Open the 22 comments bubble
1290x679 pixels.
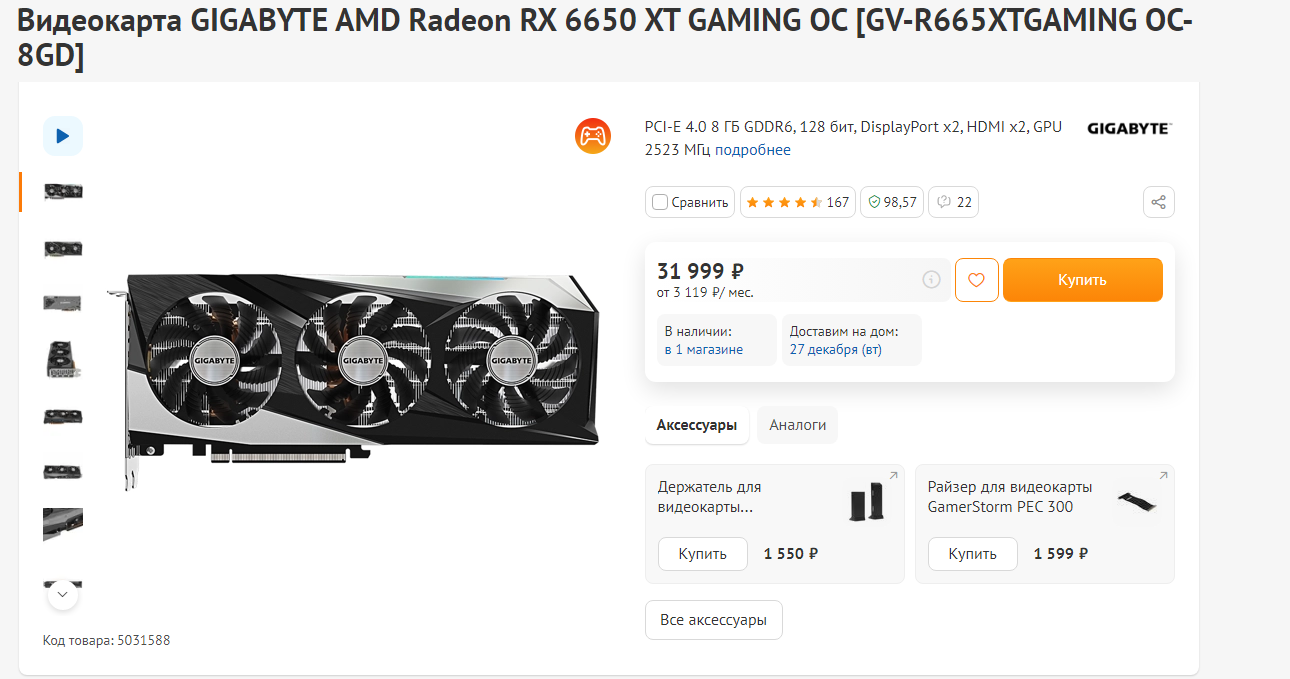pyautogui.click(x=954, y=202)
